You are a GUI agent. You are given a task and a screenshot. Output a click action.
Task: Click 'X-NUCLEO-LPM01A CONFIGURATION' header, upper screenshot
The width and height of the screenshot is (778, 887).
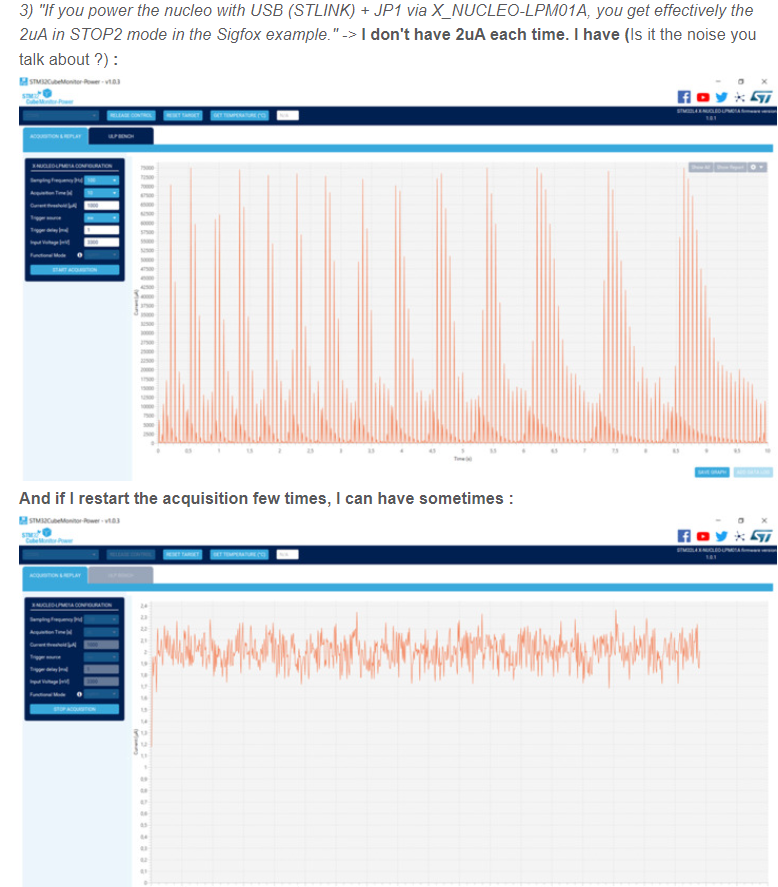click(72, 166)
